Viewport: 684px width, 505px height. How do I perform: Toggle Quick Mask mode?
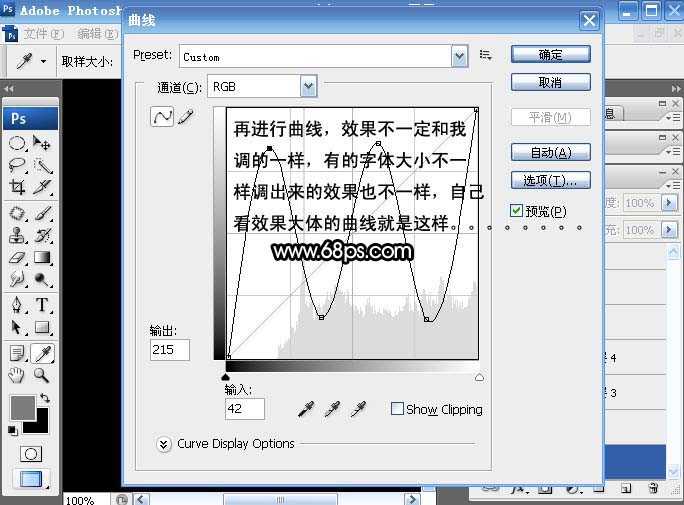(31, 454)
